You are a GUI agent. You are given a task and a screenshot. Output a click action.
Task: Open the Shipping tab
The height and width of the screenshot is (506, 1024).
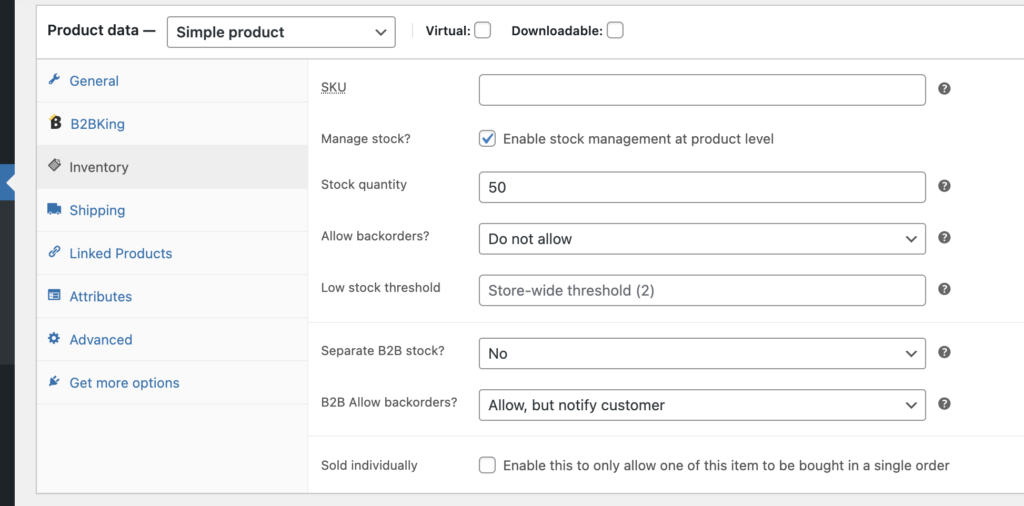tap(172, 210)
